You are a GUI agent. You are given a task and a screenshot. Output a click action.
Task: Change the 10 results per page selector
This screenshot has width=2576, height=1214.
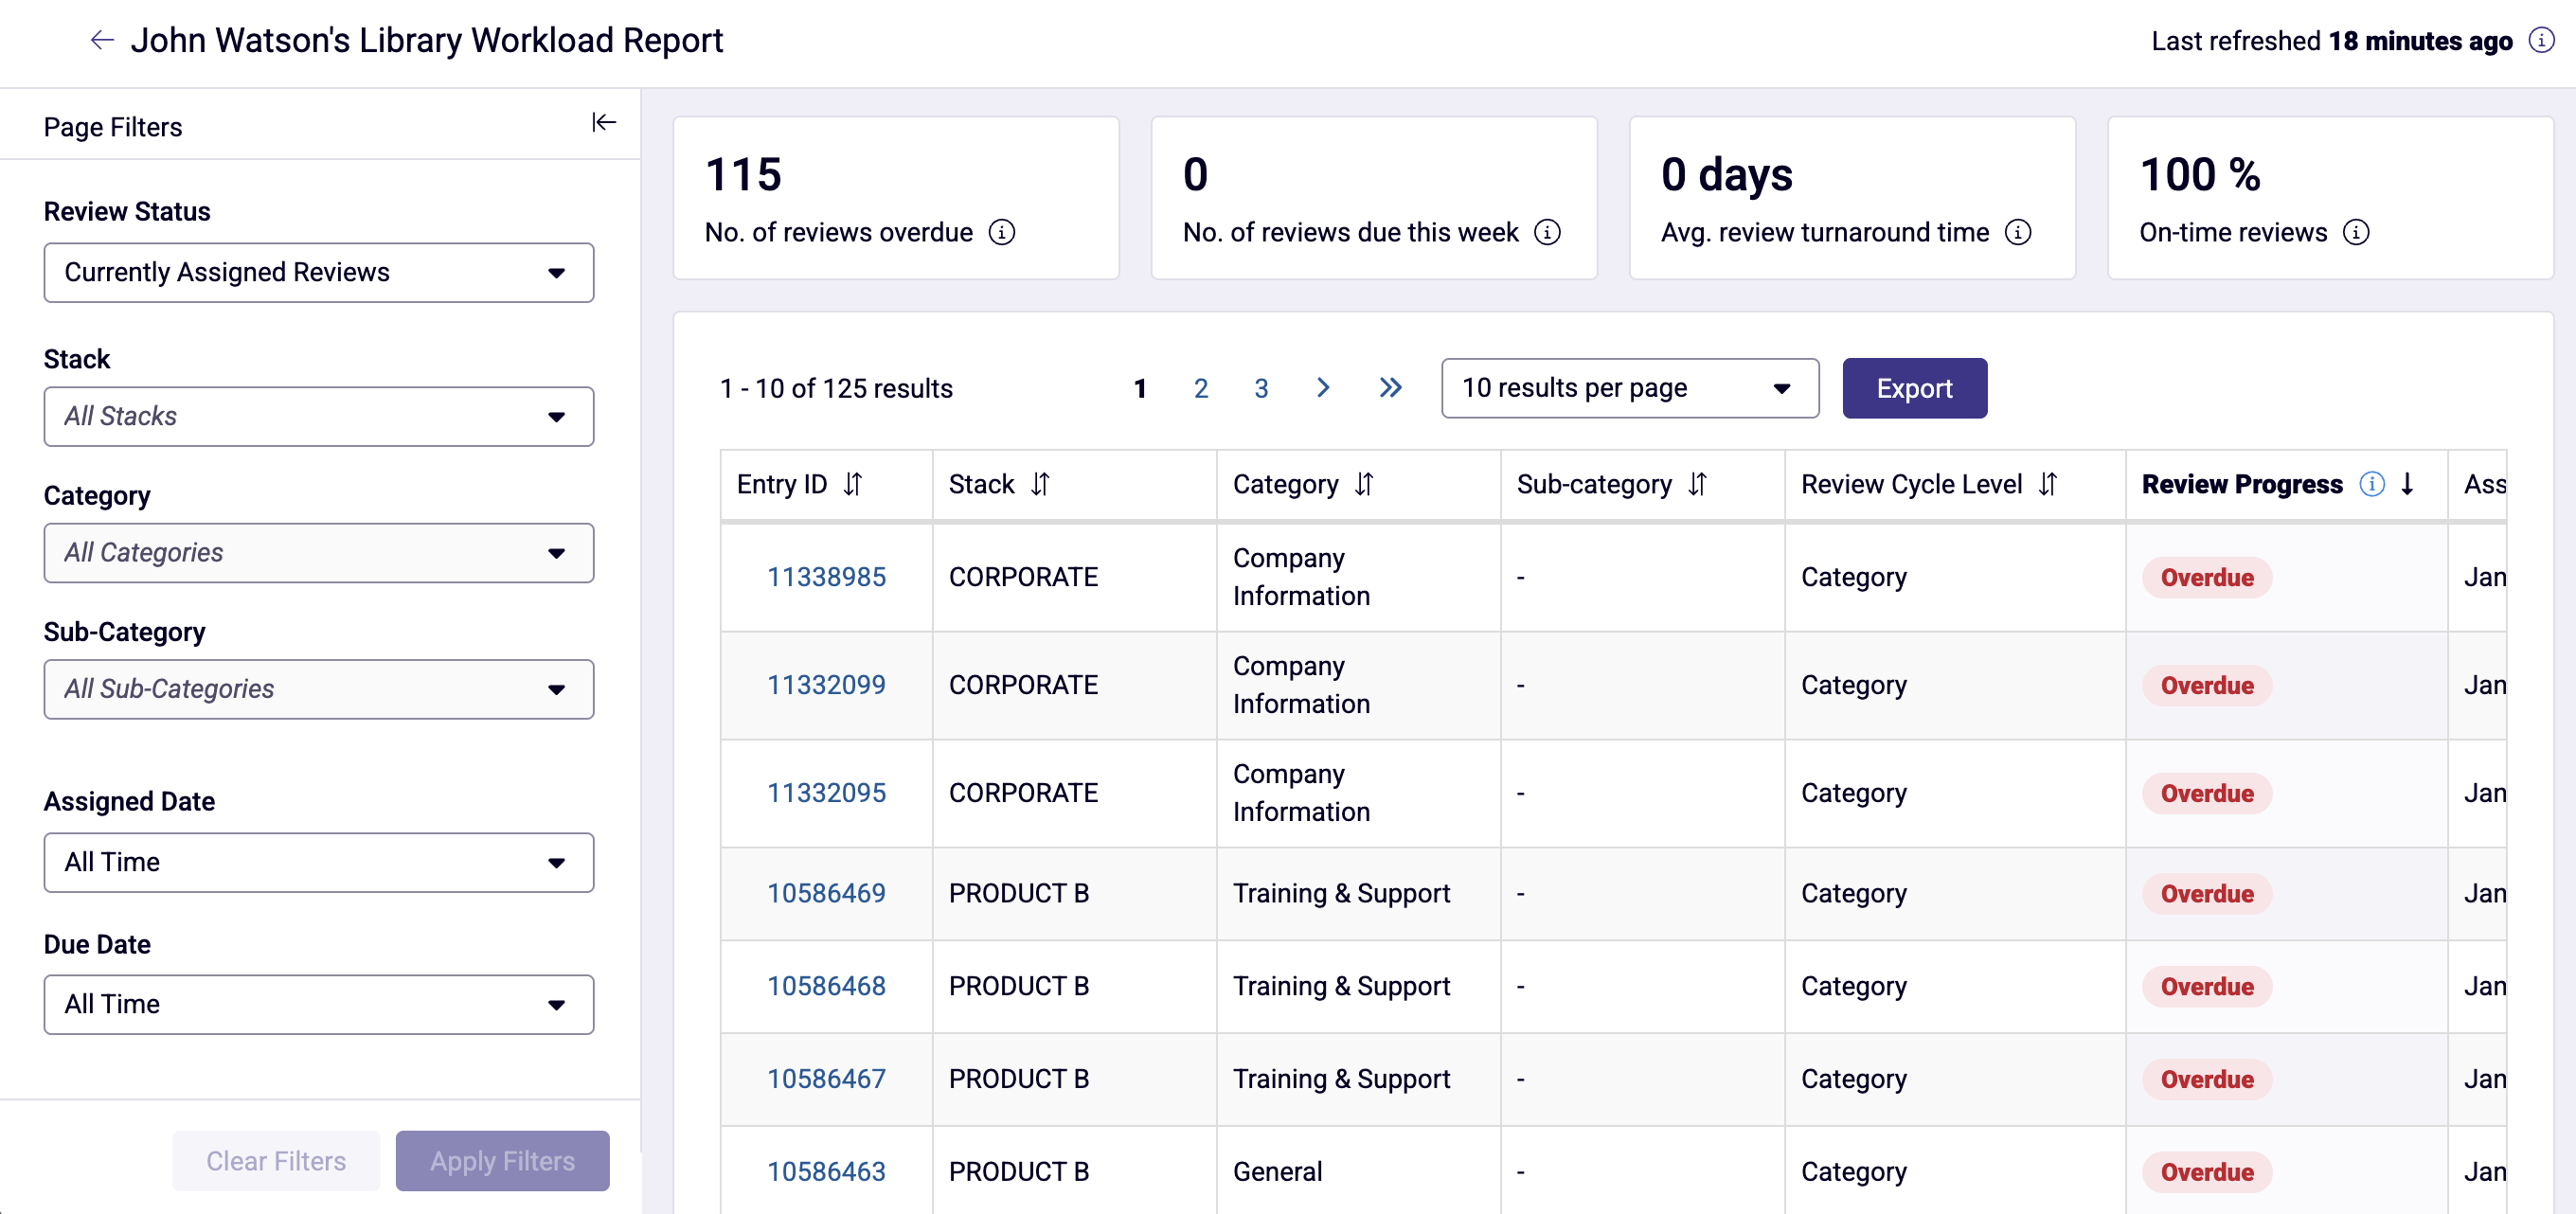1630,388
